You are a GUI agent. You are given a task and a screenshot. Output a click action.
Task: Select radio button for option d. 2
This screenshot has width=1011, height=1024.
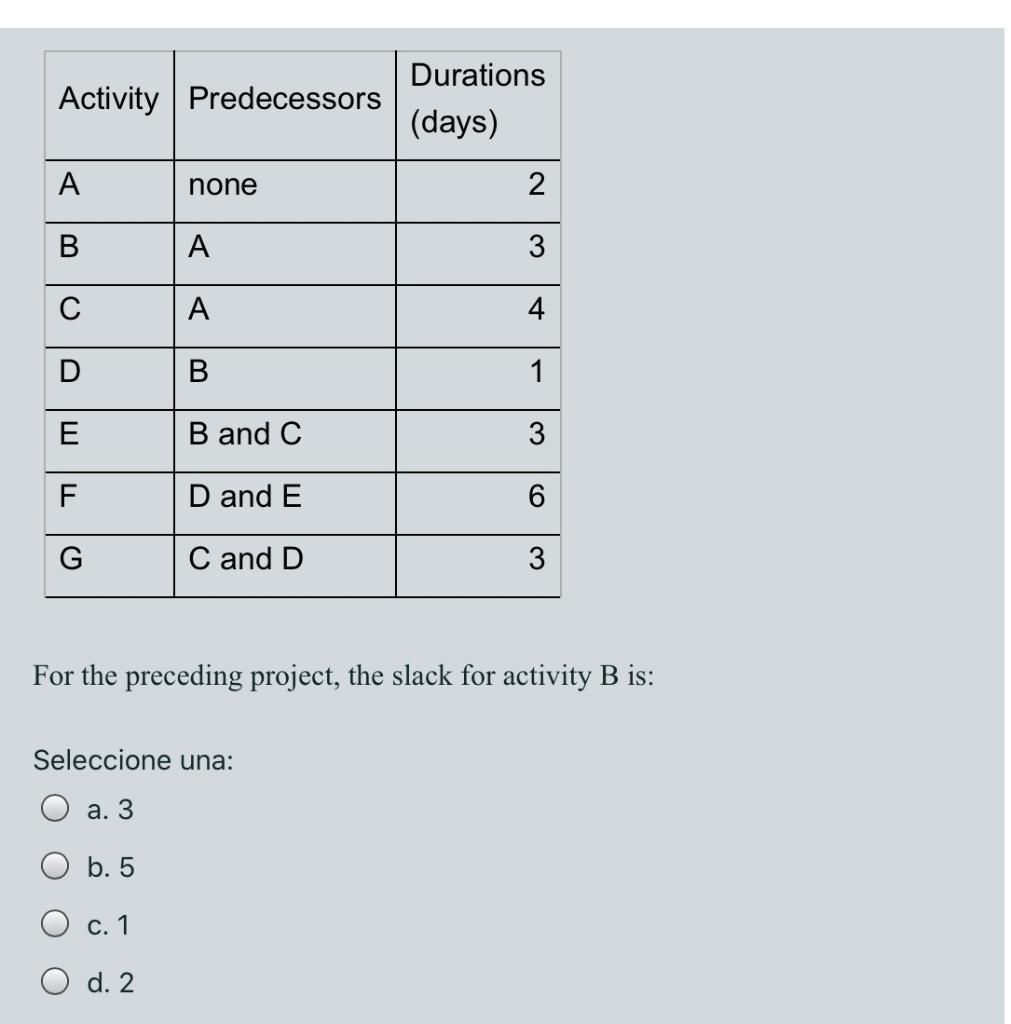pos(57,982)
